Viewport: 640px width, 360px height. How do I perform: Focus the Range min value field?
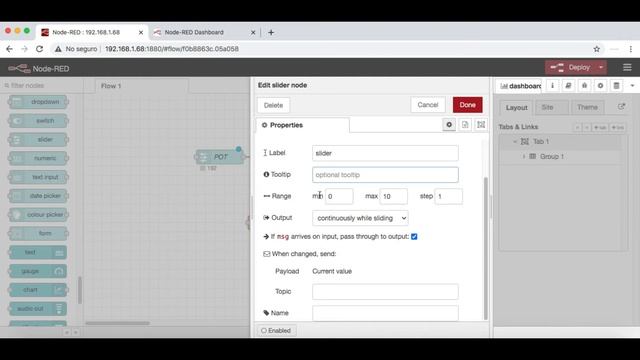point(339,196)
